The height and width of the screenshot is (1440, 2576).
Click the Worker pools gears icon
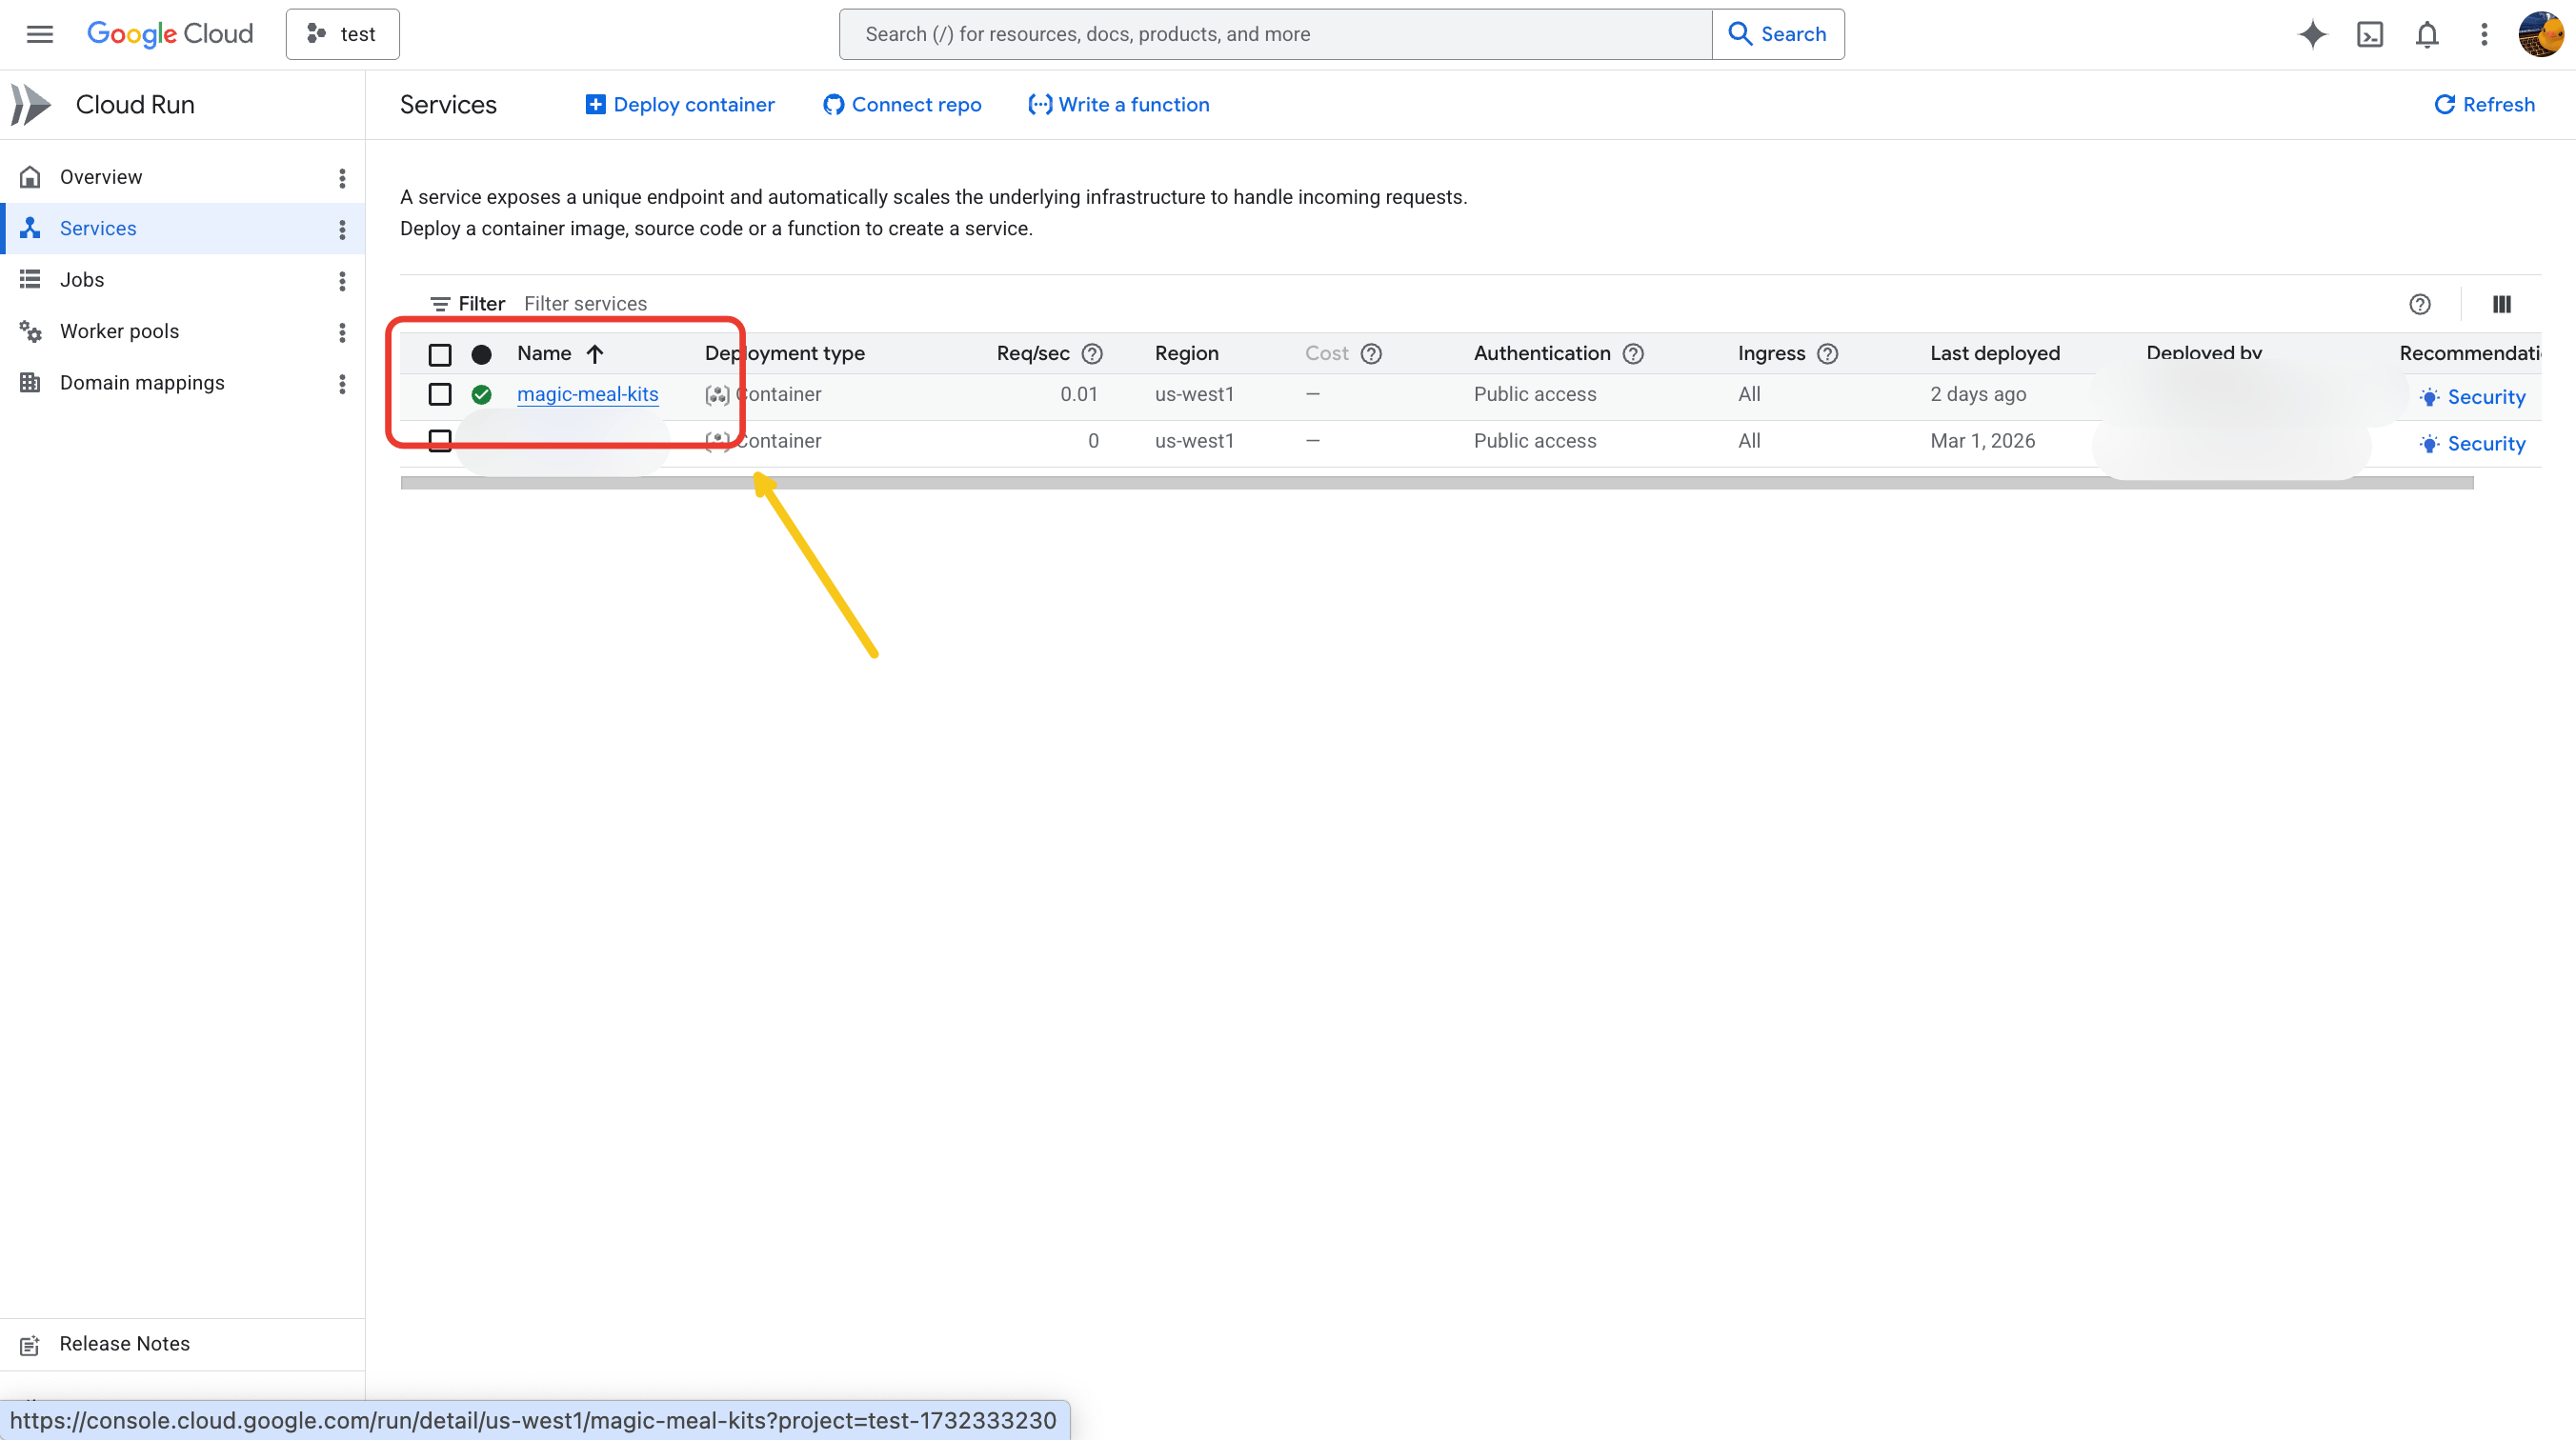click(30, 331)
